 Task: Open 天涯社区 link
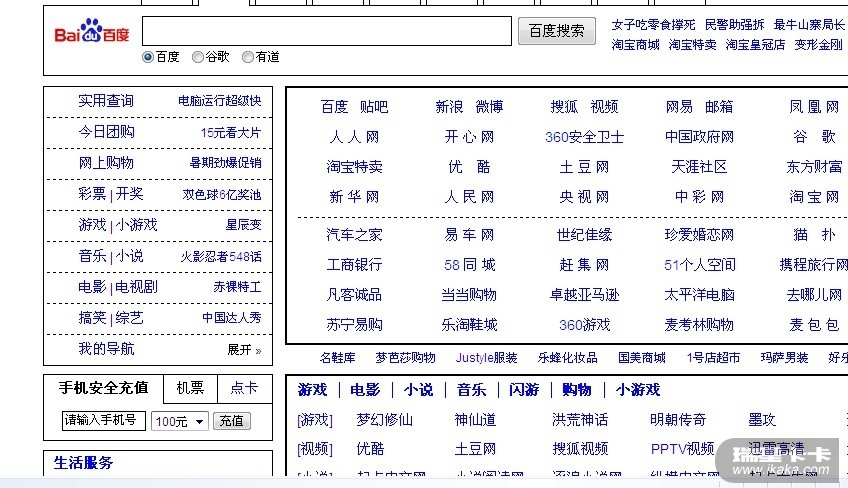(x=699, y=167)
